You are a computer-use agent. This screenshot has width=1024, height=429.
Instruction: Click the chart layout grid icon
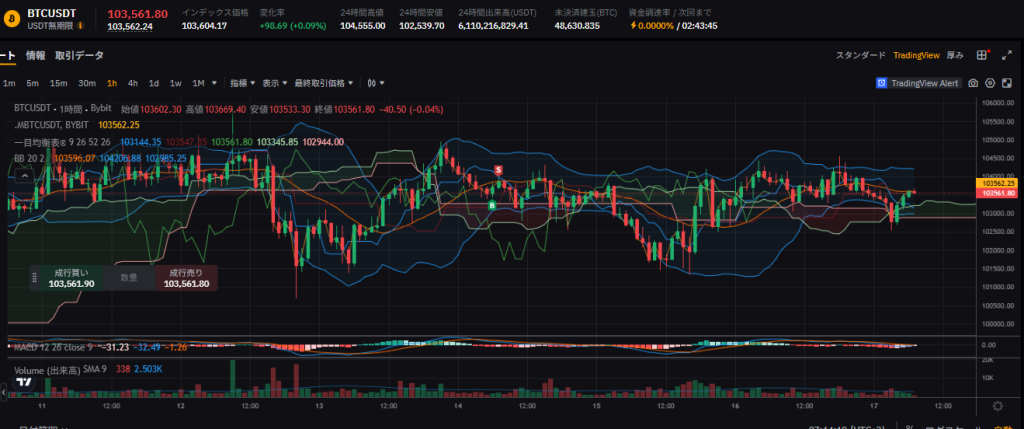click(983, 56)
